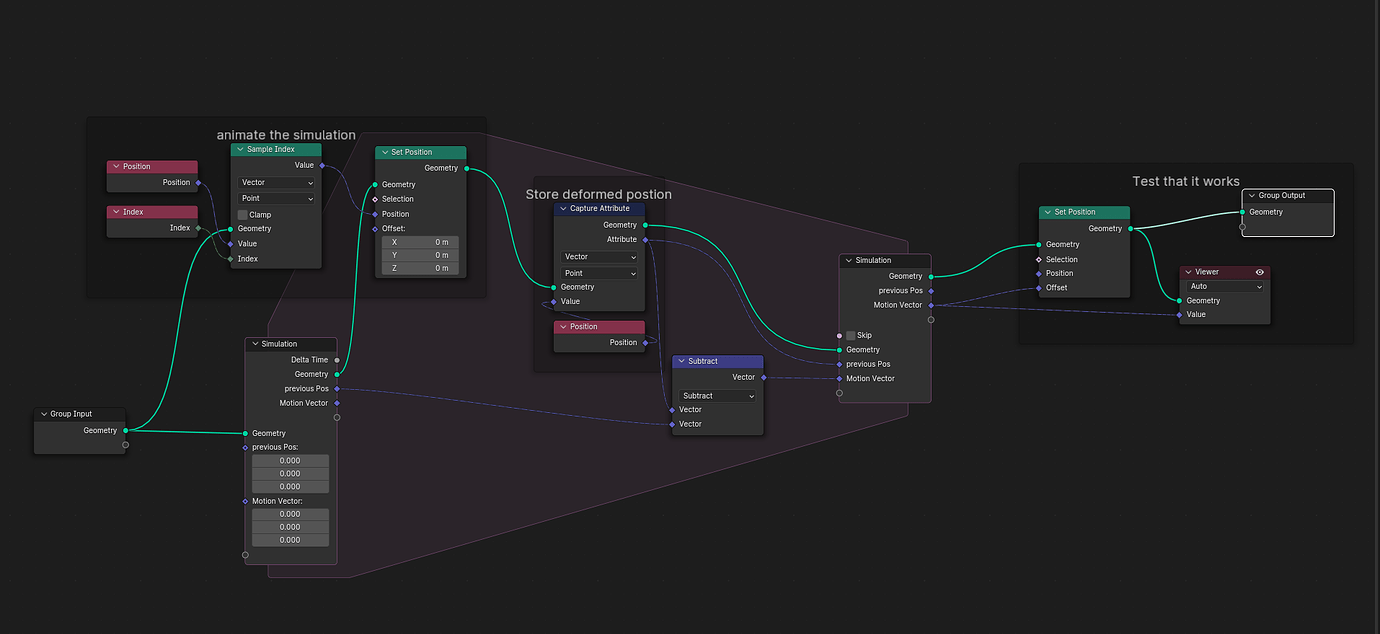Click Sample Index Index input socket

(x=230, y=259)
